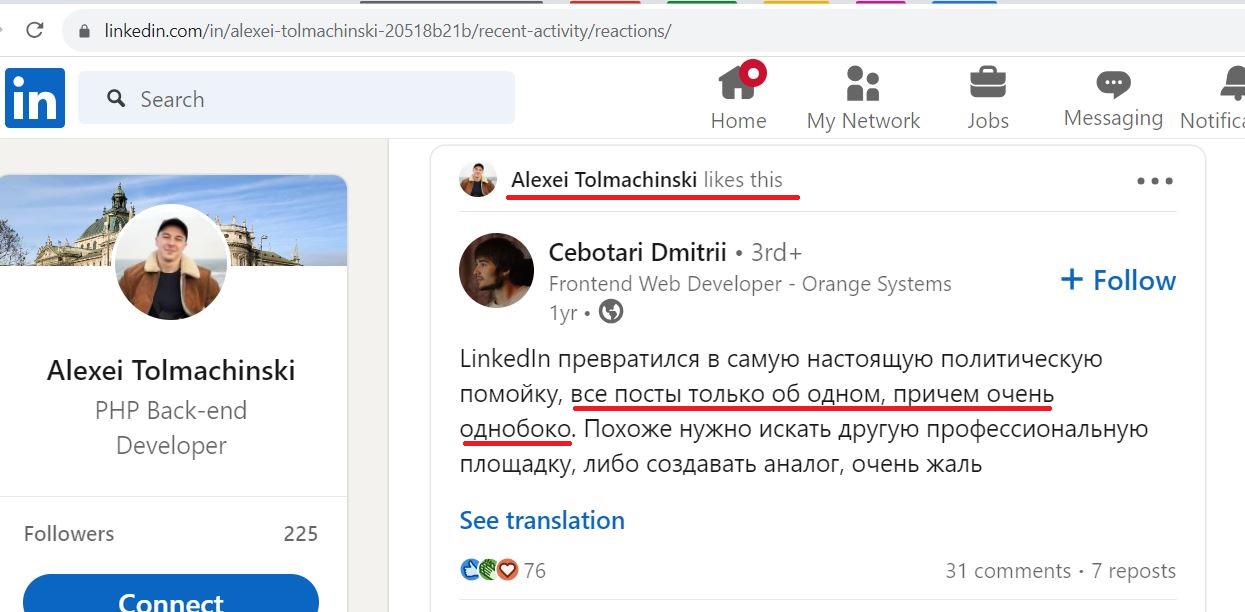The width and height of the screenshot is (1245, 612).
Task: Open the Home tab
Action: (x=738, y=98)
